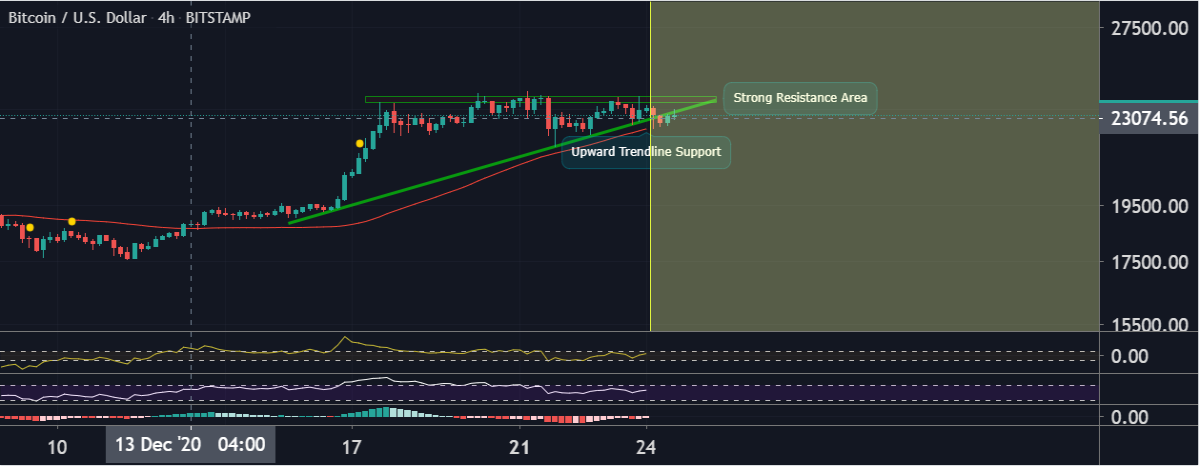Click the date label 17 on time axis
This screenshot has height=466, width=1200.
point(352,446)
